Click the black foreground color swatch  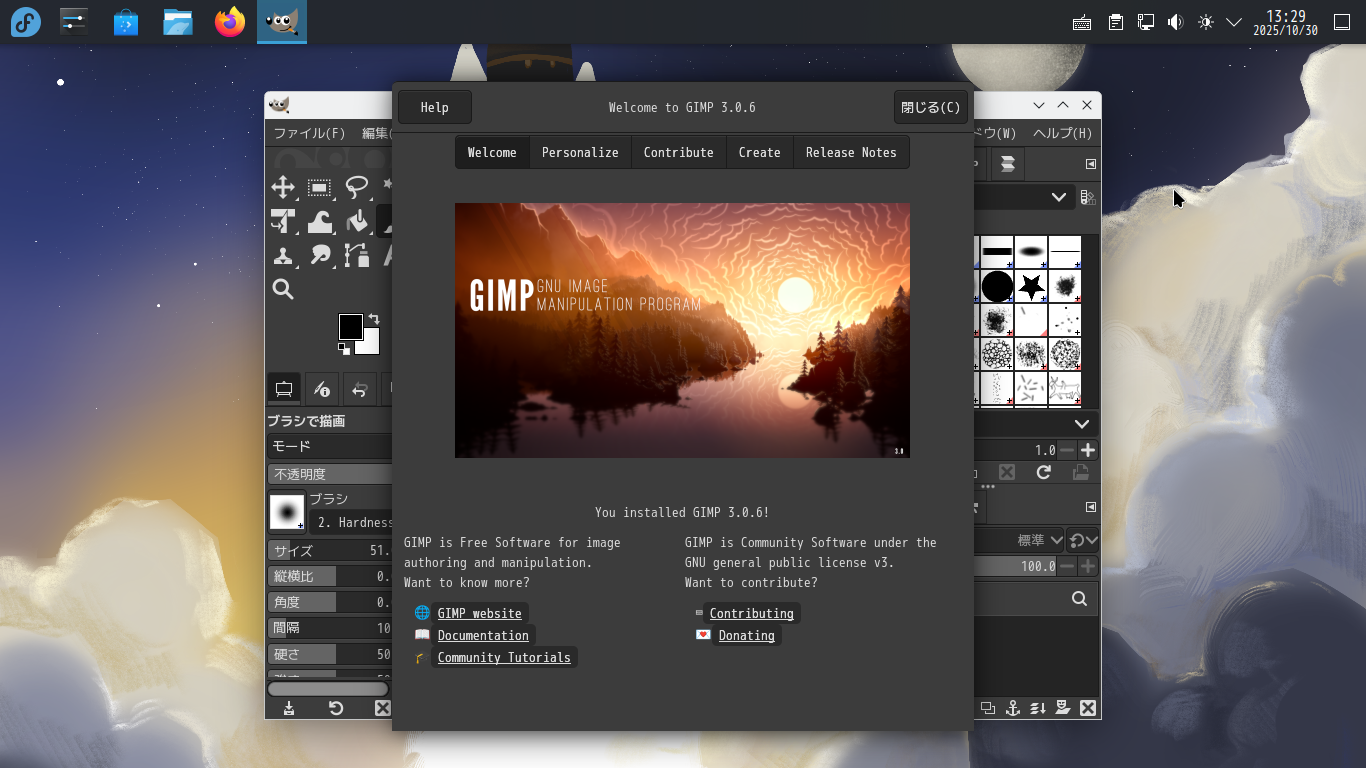pos(350,326)
